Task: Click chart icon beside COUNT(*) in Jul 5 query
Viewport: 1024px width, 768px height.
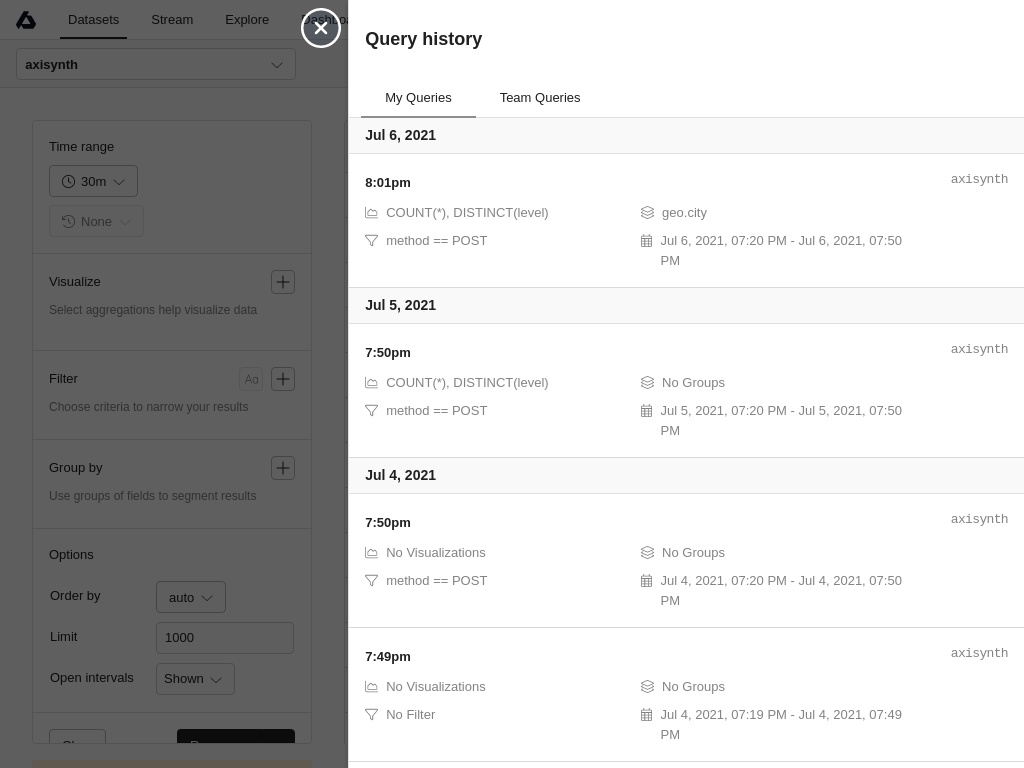Action: coord(372,383)
